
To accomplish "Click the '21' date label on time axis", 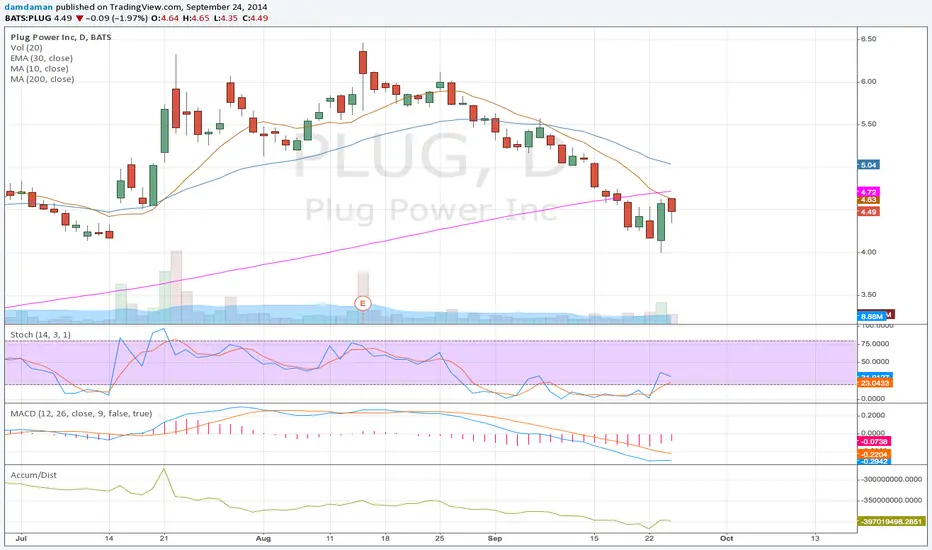I will pyautogui.click(x=164, y=538).
